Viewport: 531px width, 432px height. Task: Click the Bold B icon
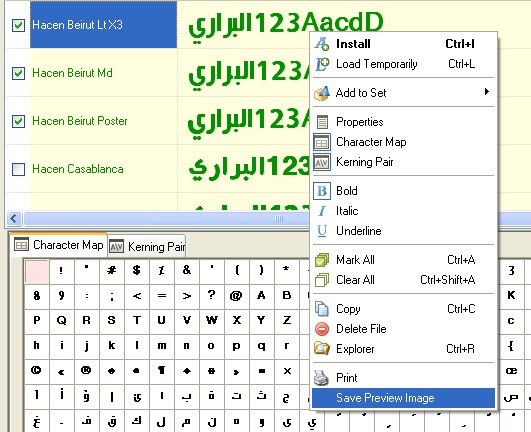tap(322, 191)
